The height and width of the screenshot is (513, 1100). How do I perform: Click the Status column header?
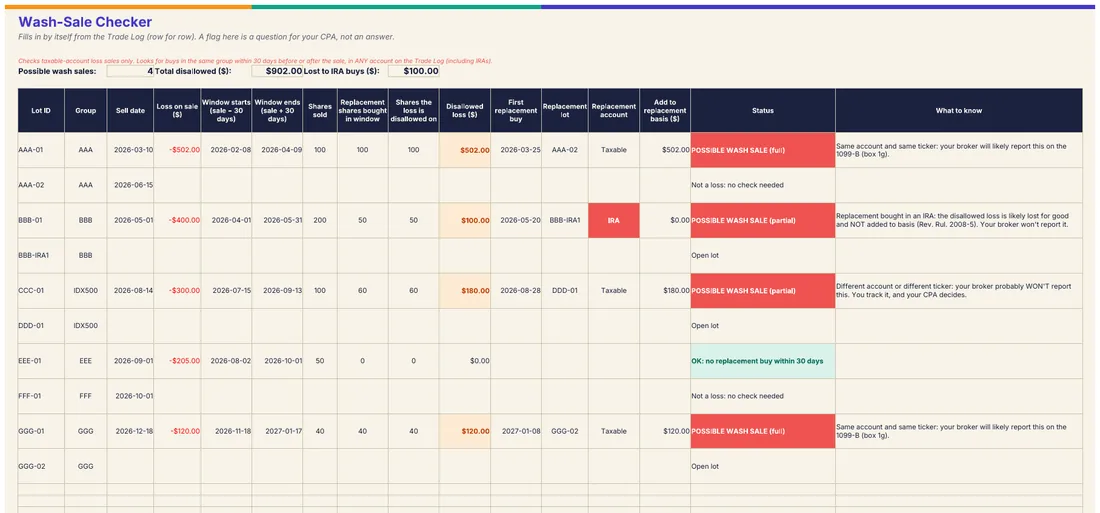coord(763,110)
